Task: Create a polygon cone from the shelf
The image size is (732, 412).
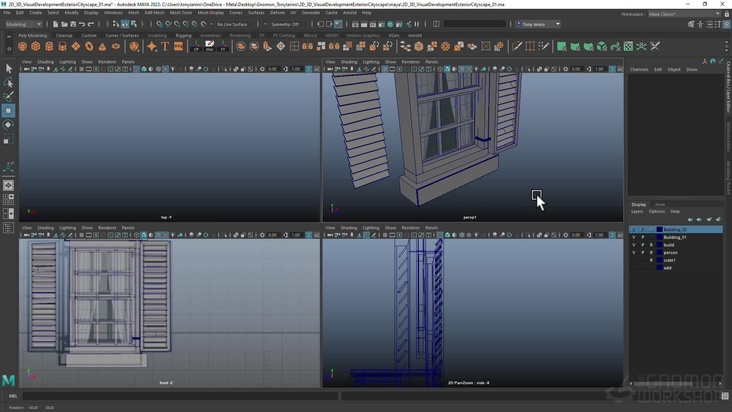Action: pos(102,46)
